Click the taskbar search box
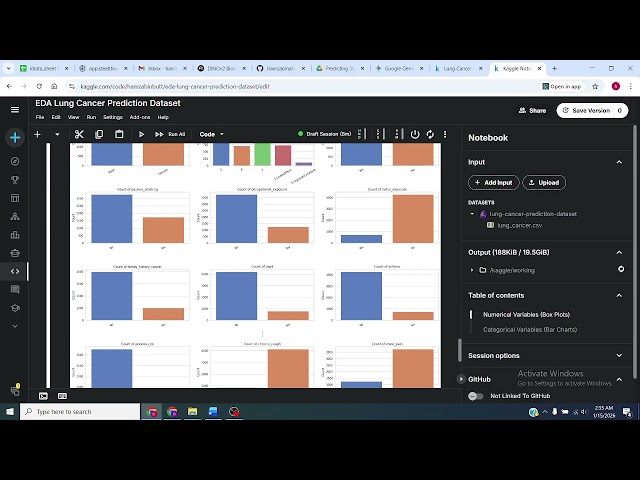The height and width of the screenshot is (480, 640). (80, 412)
